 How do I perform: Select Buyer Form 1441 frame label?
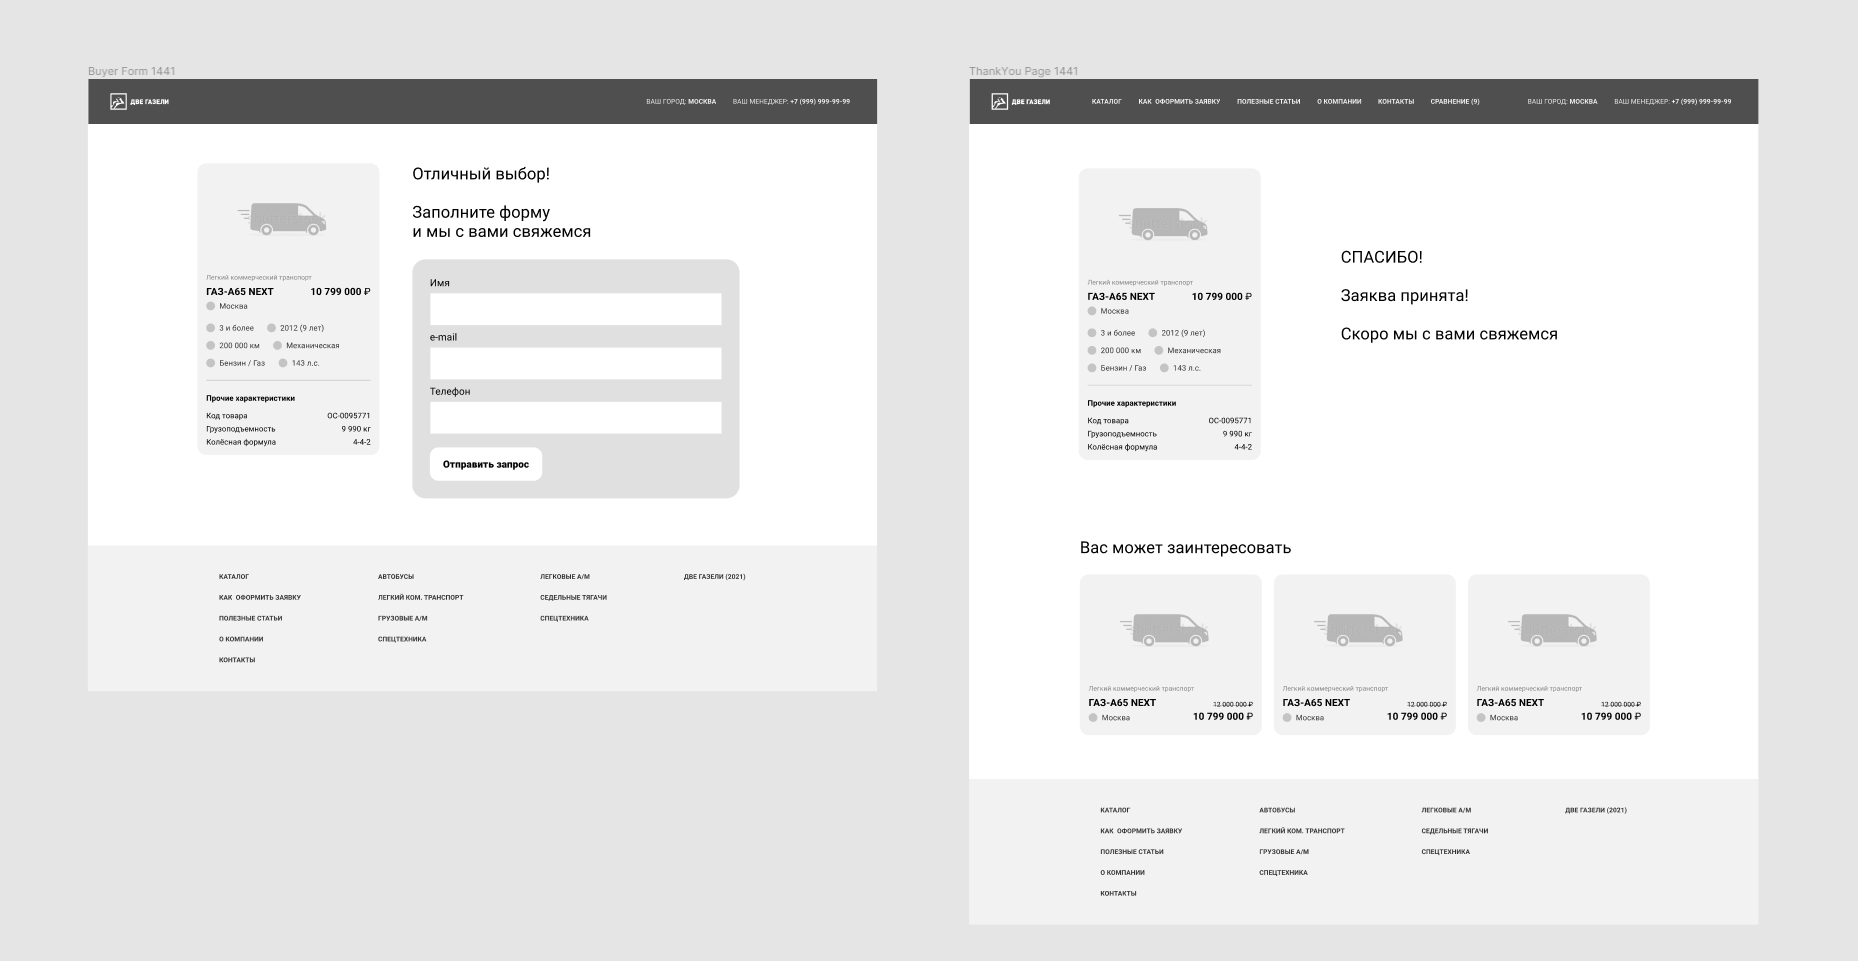[x=132, y=71]
